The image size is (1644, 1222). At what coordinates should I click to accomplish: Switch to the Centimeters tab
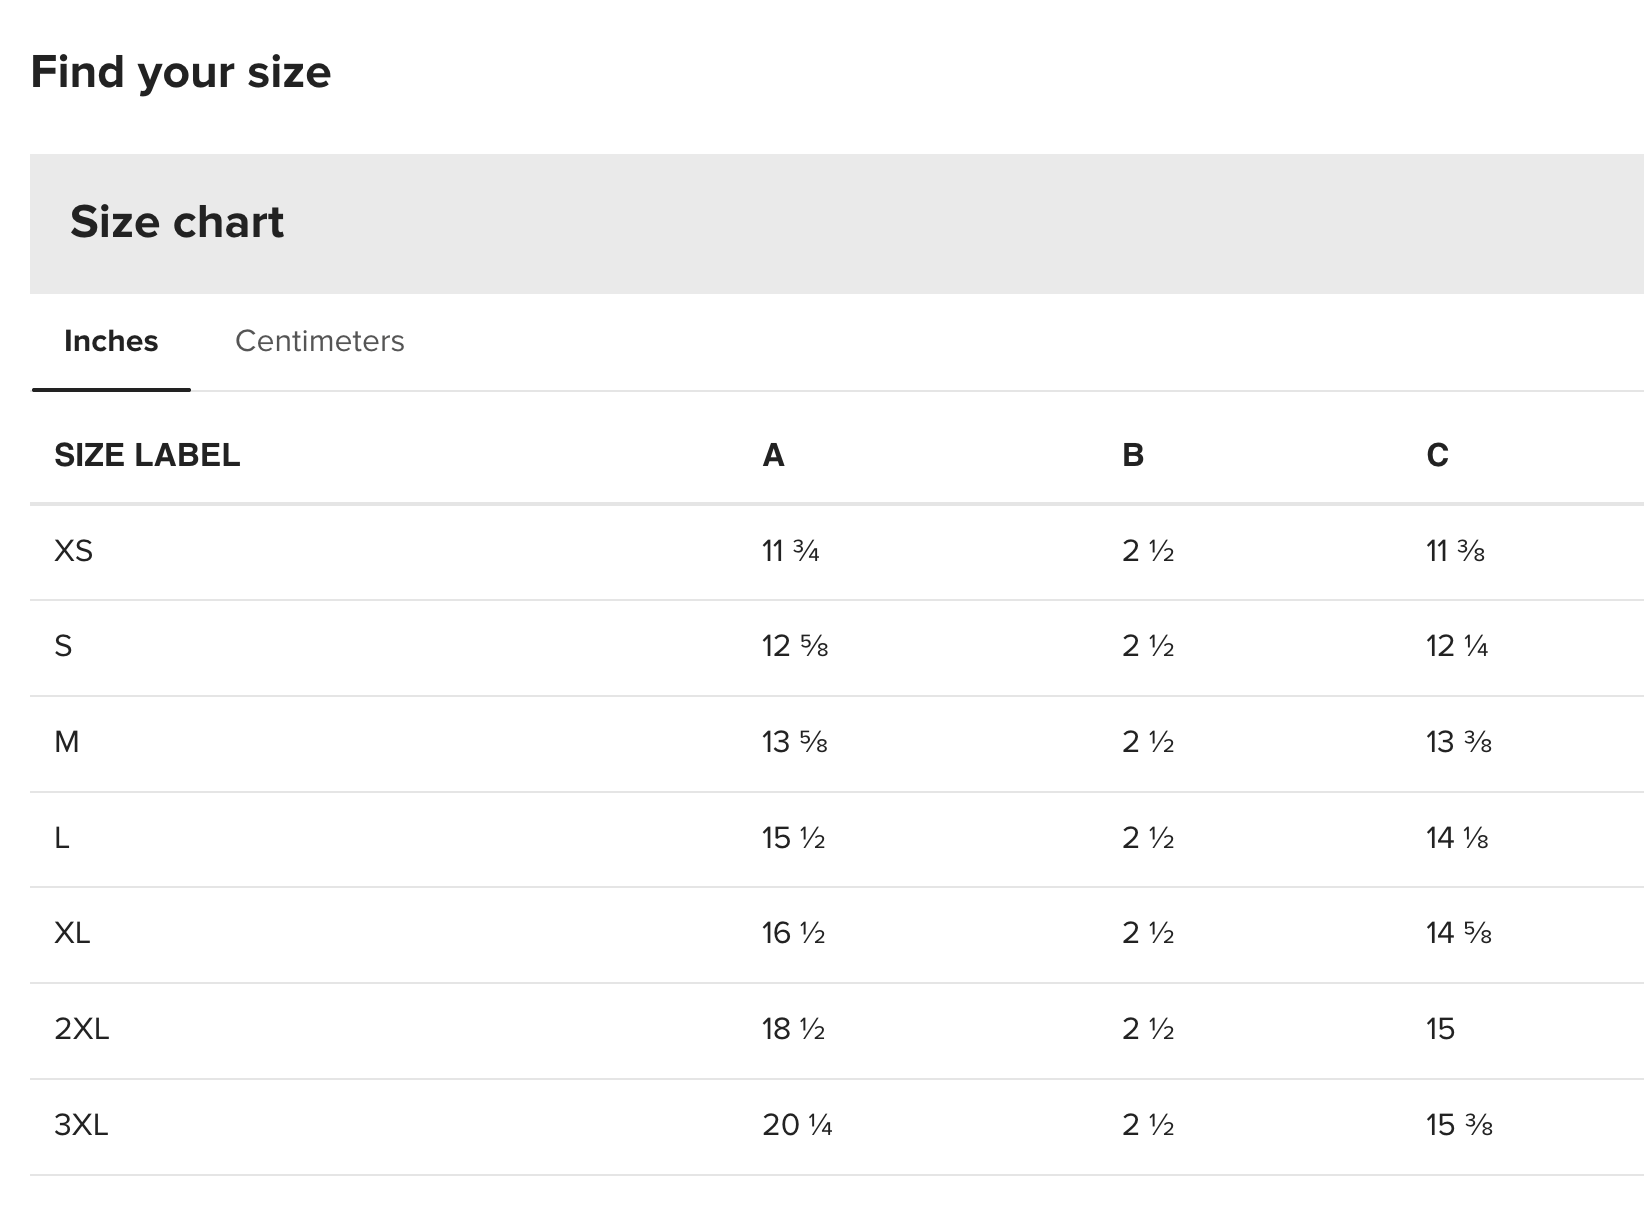coord(319,341)
